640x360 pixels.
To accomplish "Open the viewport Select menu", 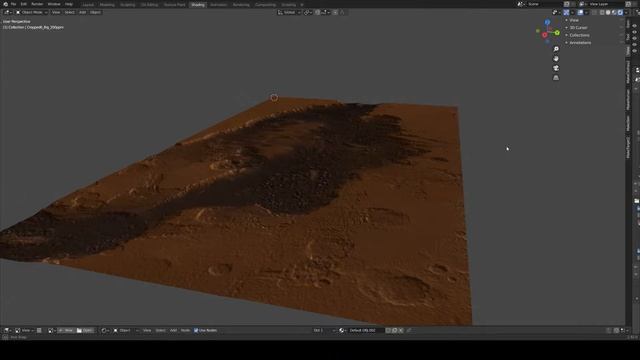I will coord(69,12).
